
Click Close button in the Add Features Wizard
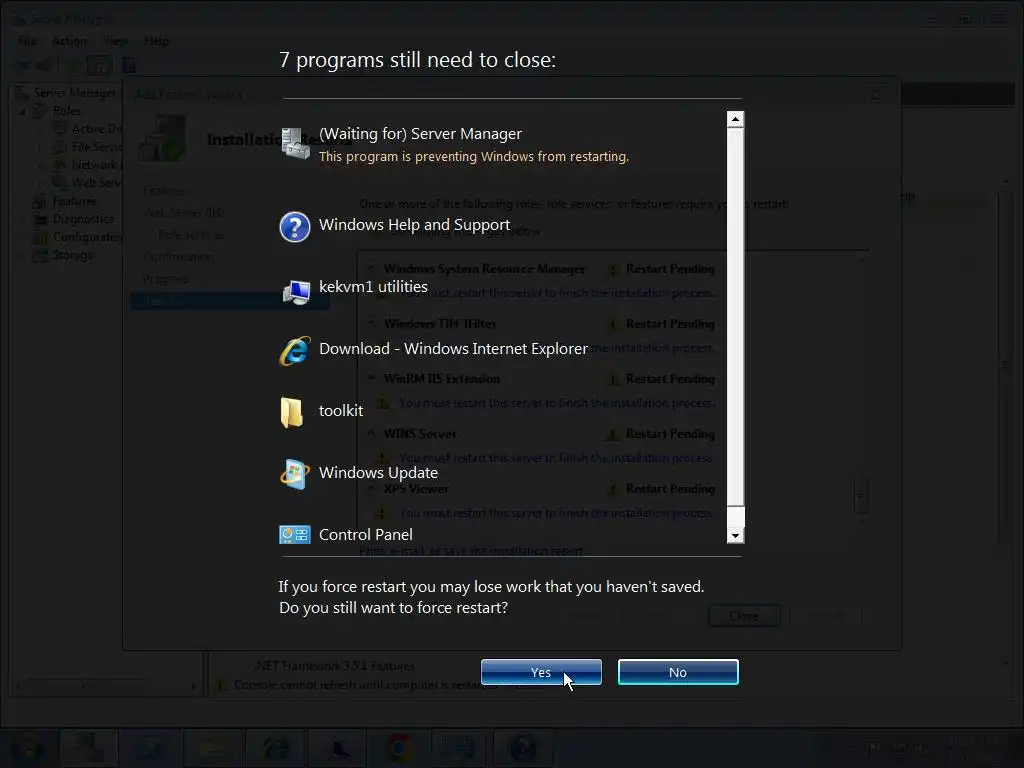[744, 616]
